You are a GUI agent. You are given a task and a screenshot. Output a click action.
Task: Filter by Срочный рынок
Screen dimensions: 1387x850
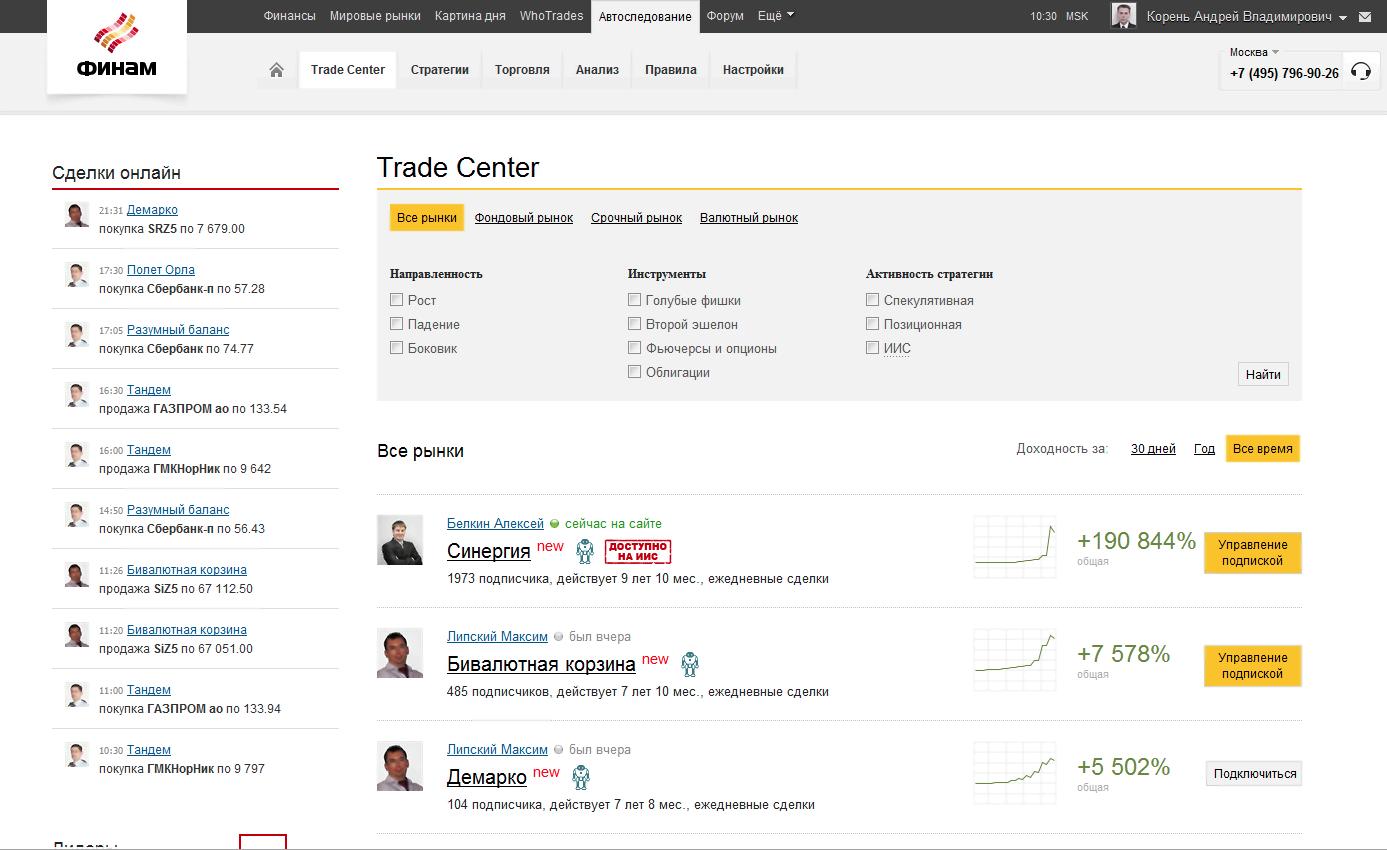point(636,218)
